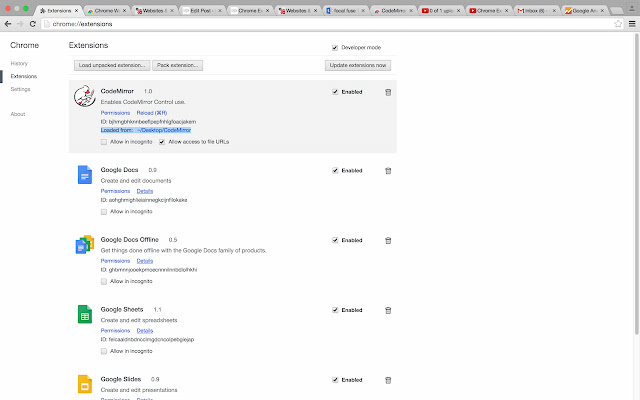Switch to the Inbox (8) Gmail tab

(x=536, y=11)
